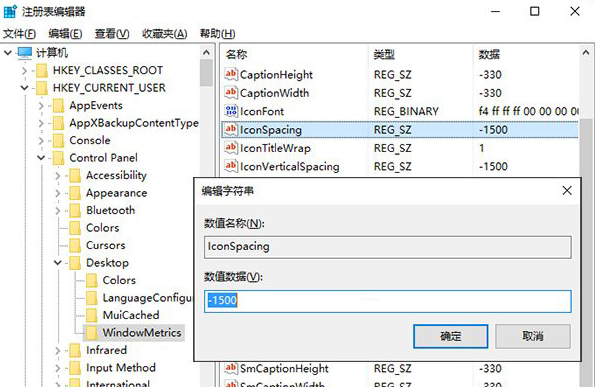Expand the Appearance key
Viewport: 595px width, 387px height.
(x=58, y=193)
